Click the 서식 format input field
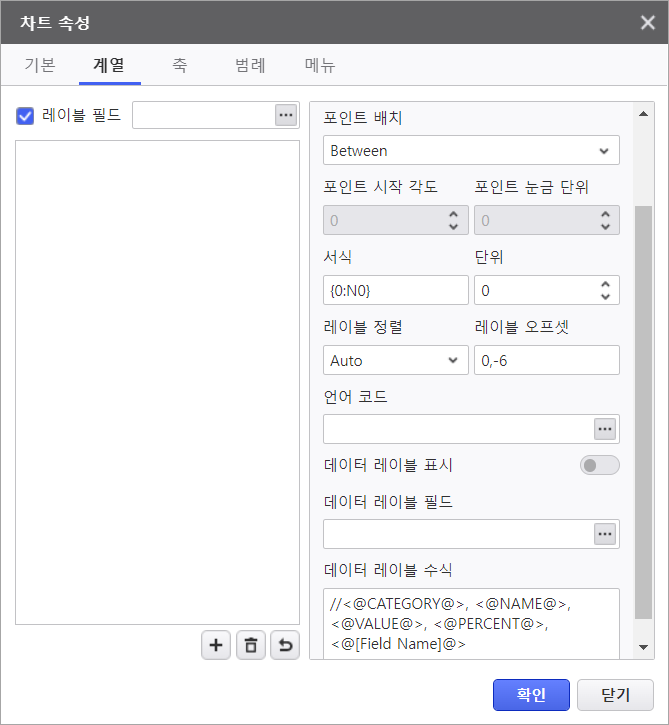669x725 pixels. (x=396, y=290)
